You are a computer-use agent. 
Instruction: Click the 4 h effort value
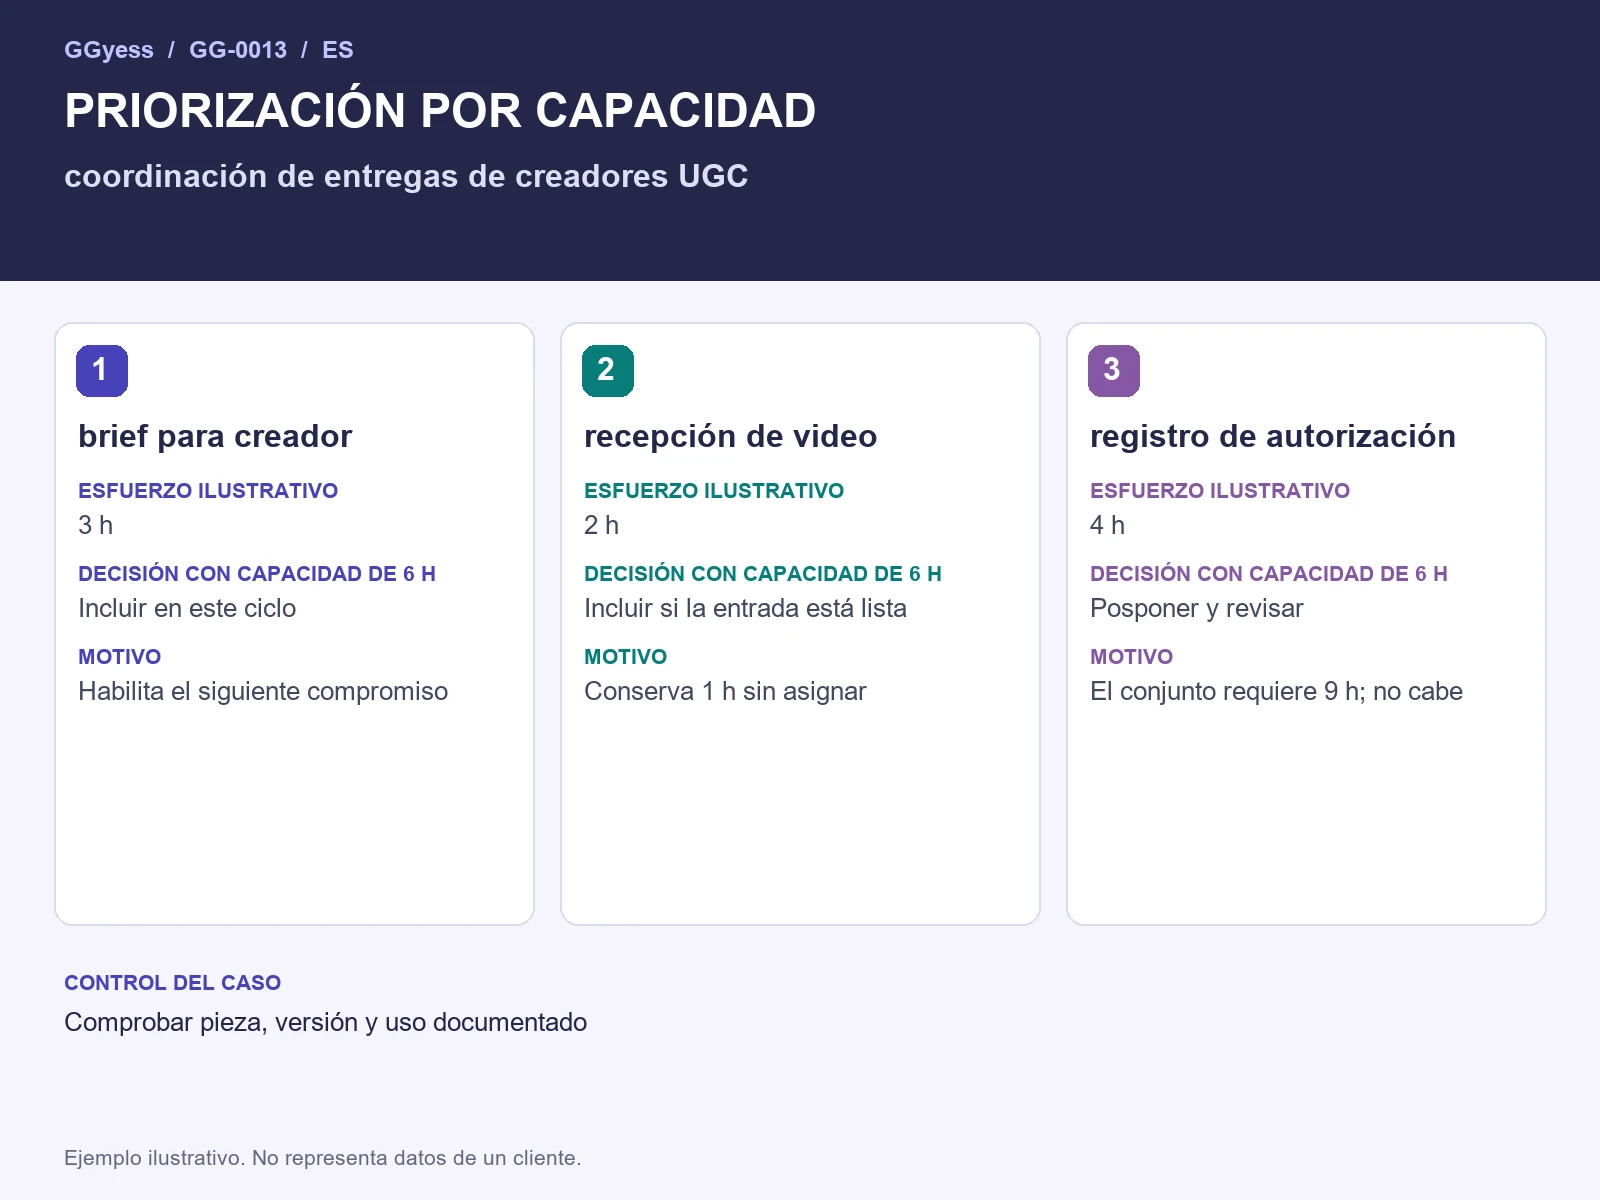(1108, 525)
